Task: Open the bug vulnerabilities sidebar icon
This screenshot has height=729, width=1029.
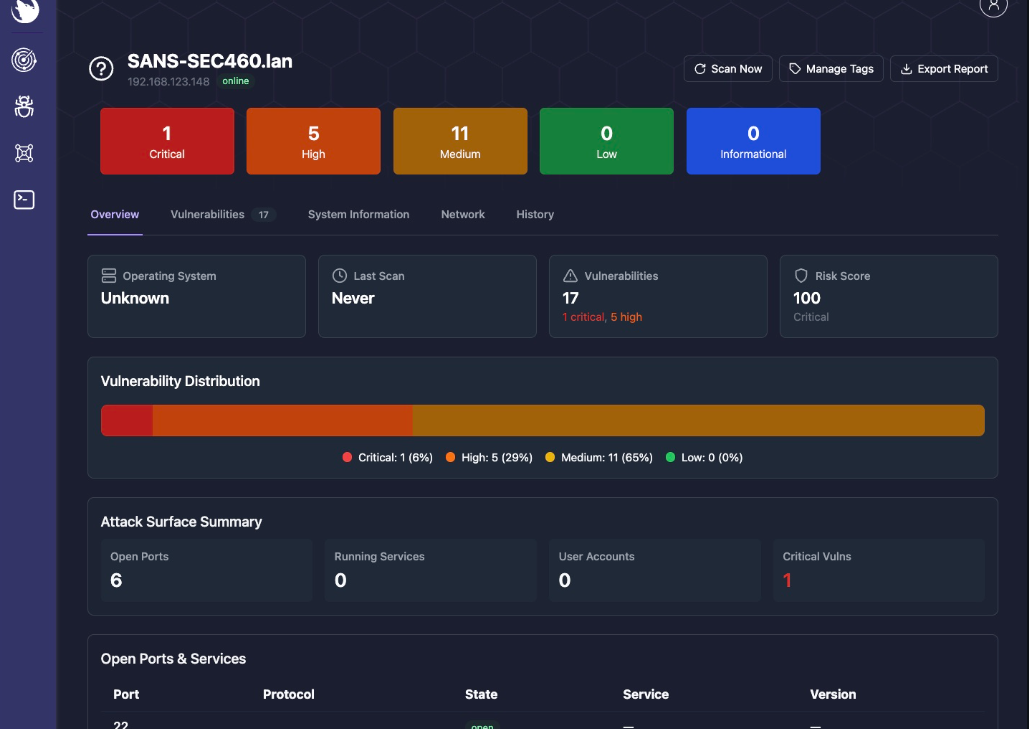Action: point(24,107)
